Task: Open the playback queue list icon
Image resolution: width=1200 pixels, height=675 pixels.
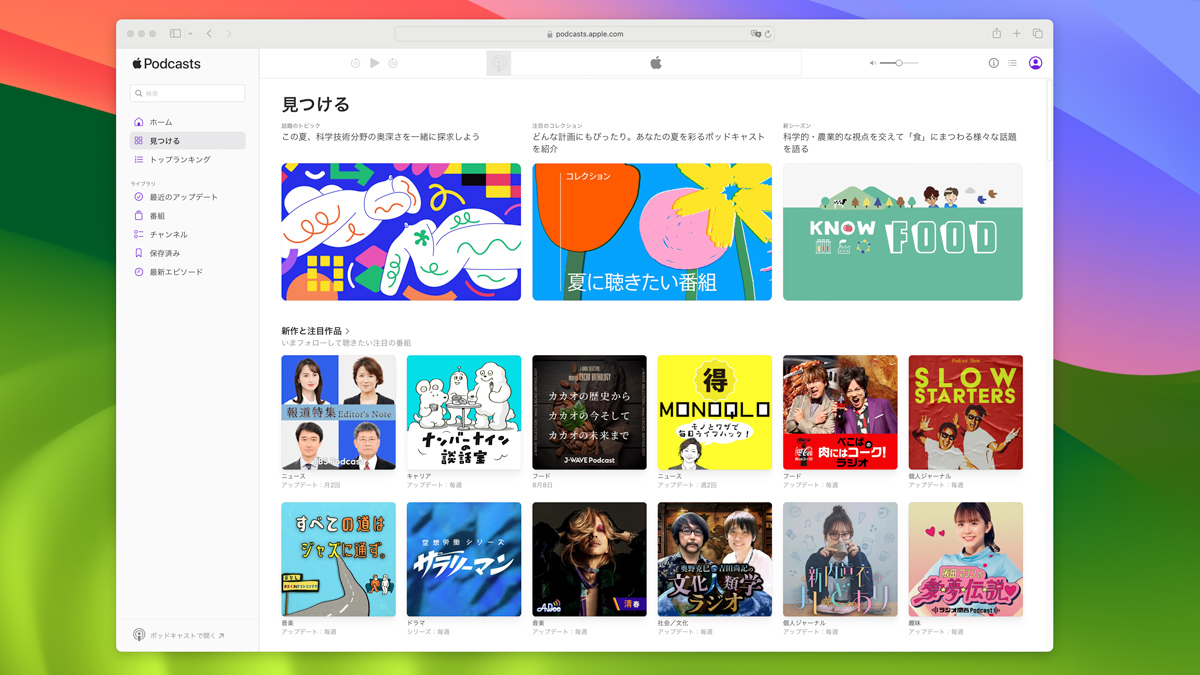Action: click(1012, 63)
